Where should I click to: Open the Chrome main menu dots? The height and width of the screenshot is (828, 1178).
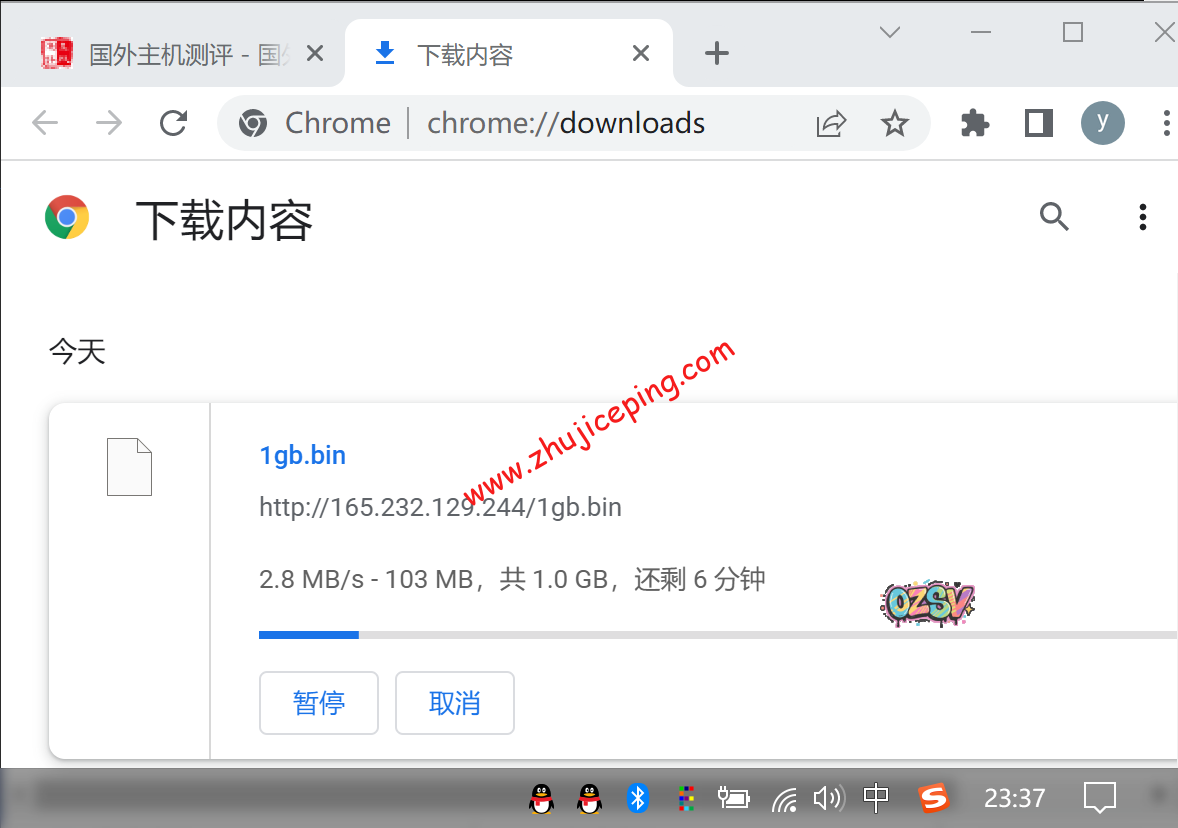(x=1166, y=123)
